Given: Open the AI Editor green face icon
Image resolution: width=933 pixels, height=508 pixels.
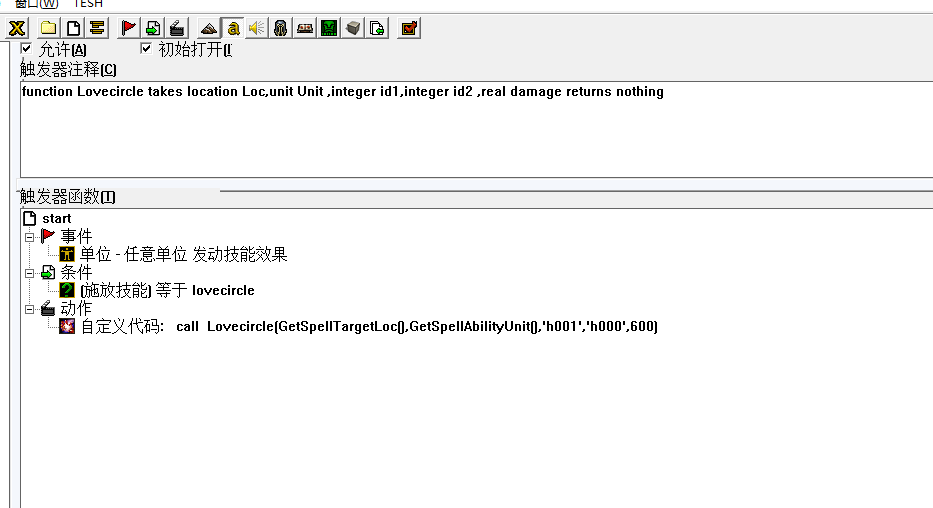Looking at the screenshot, I should coord(329,28).
